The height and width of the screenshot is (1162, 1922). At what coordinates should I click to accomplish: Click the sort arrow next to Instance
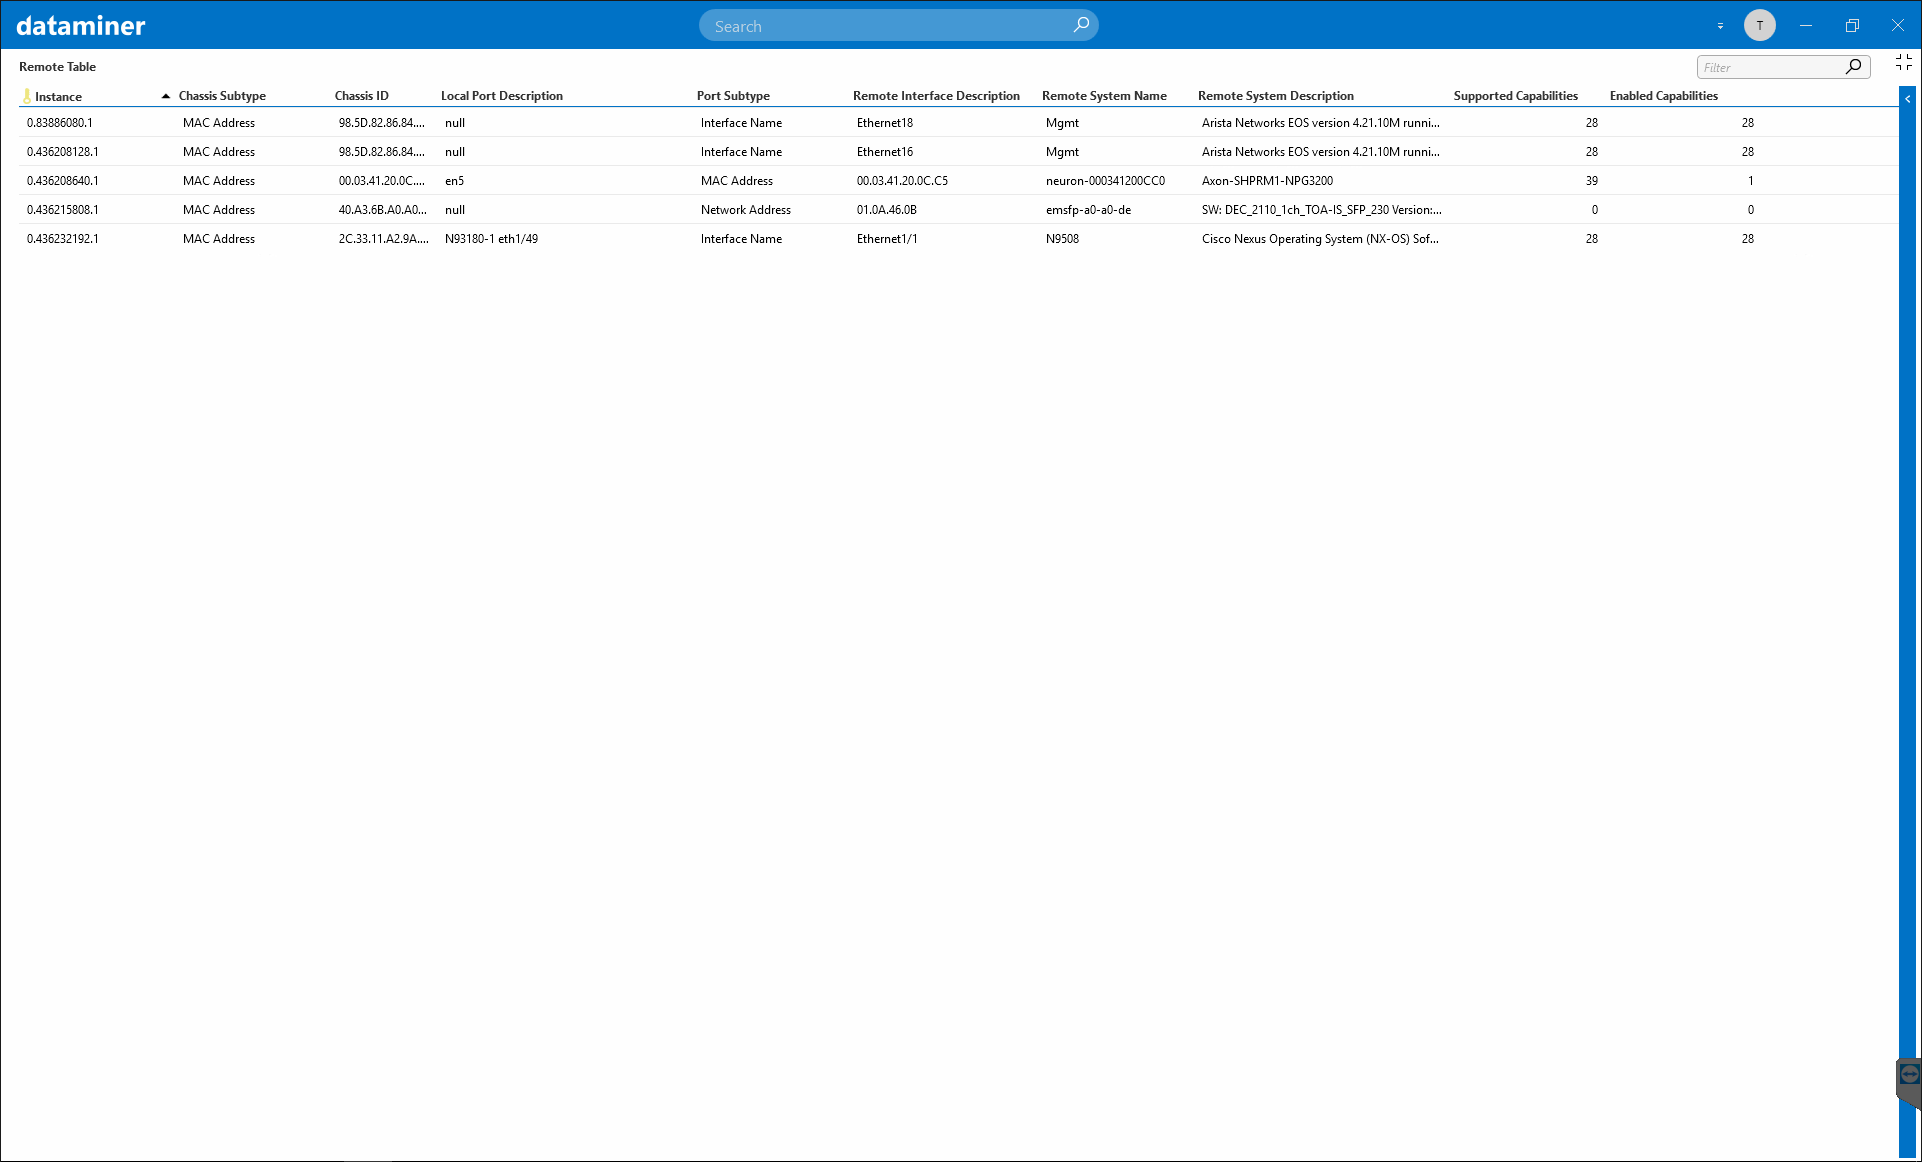coord(165,96)
